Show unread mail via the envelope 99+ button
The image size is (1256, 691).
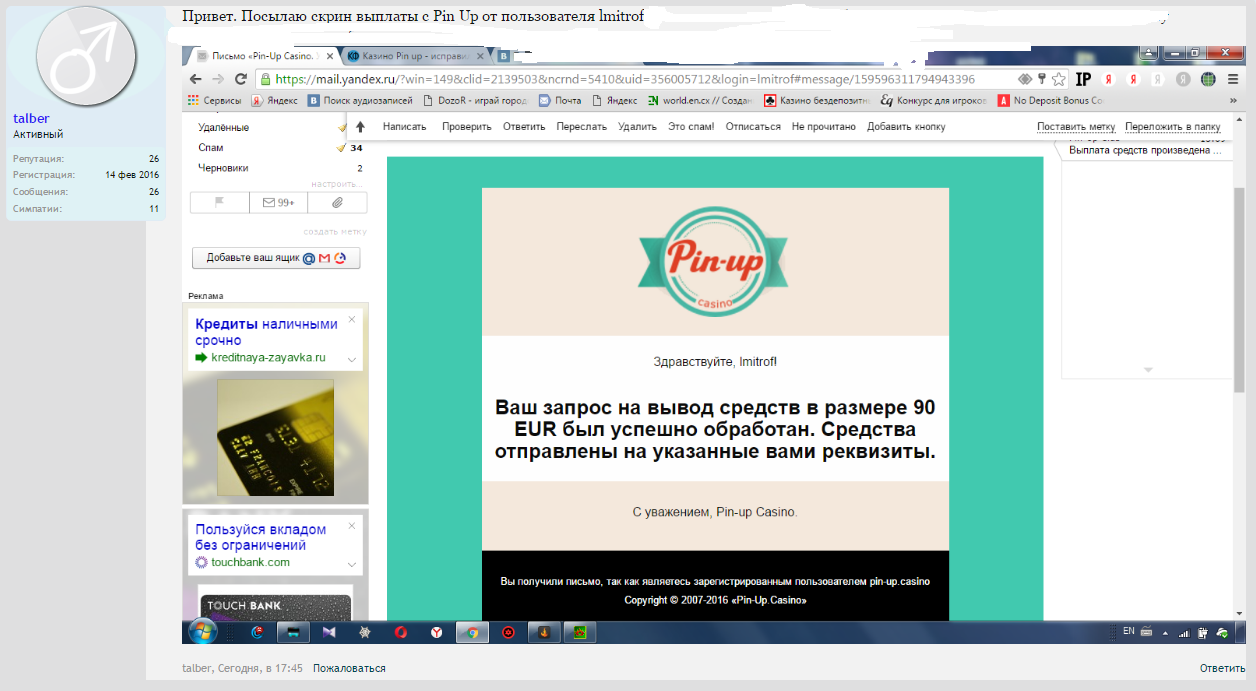point(278,203)
